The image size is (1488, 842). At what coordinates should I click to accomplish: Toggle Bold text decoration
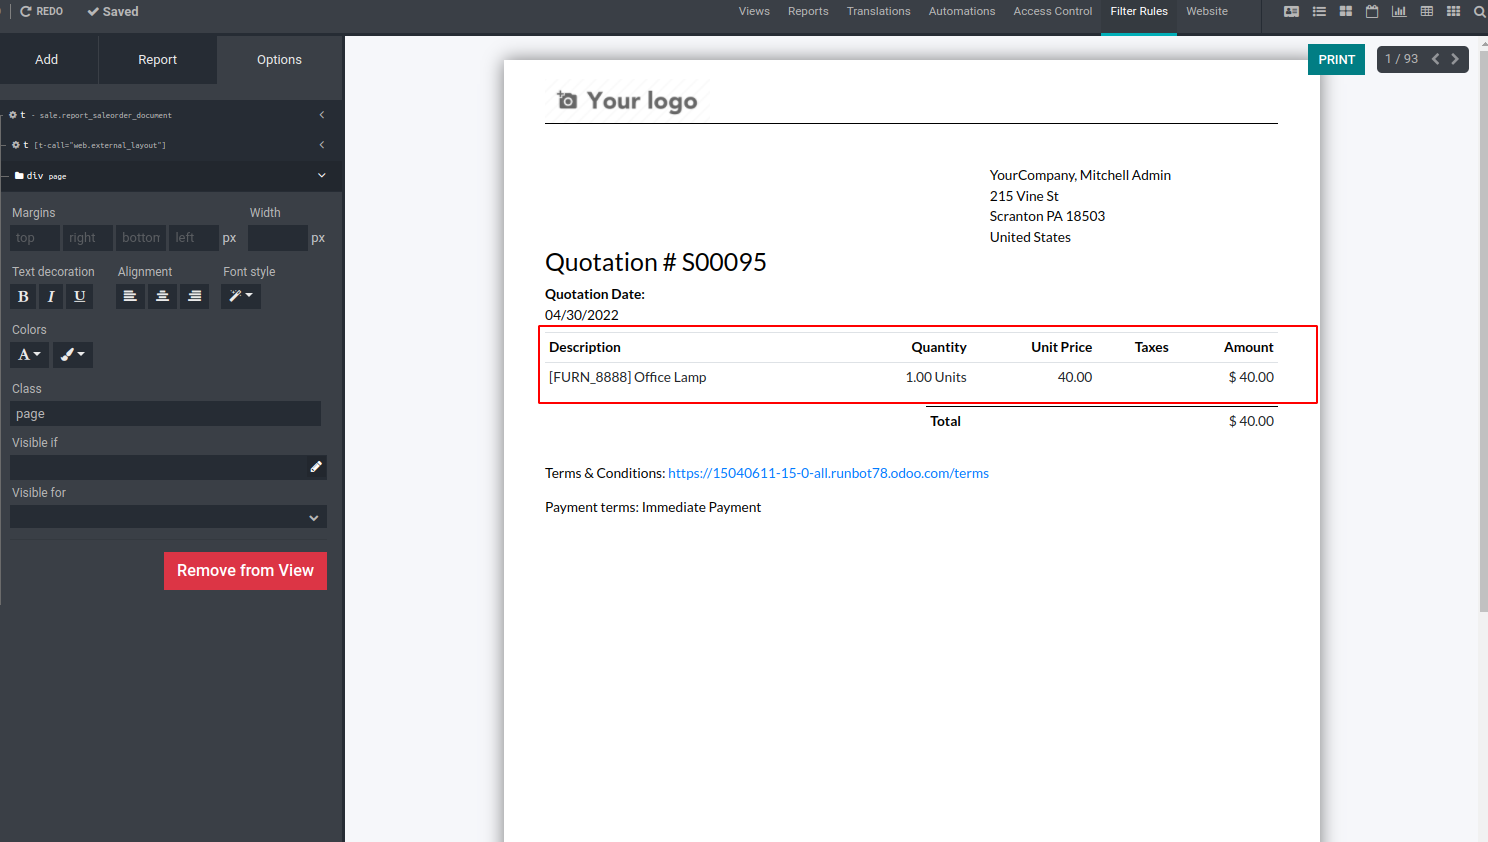pos(23,296)
